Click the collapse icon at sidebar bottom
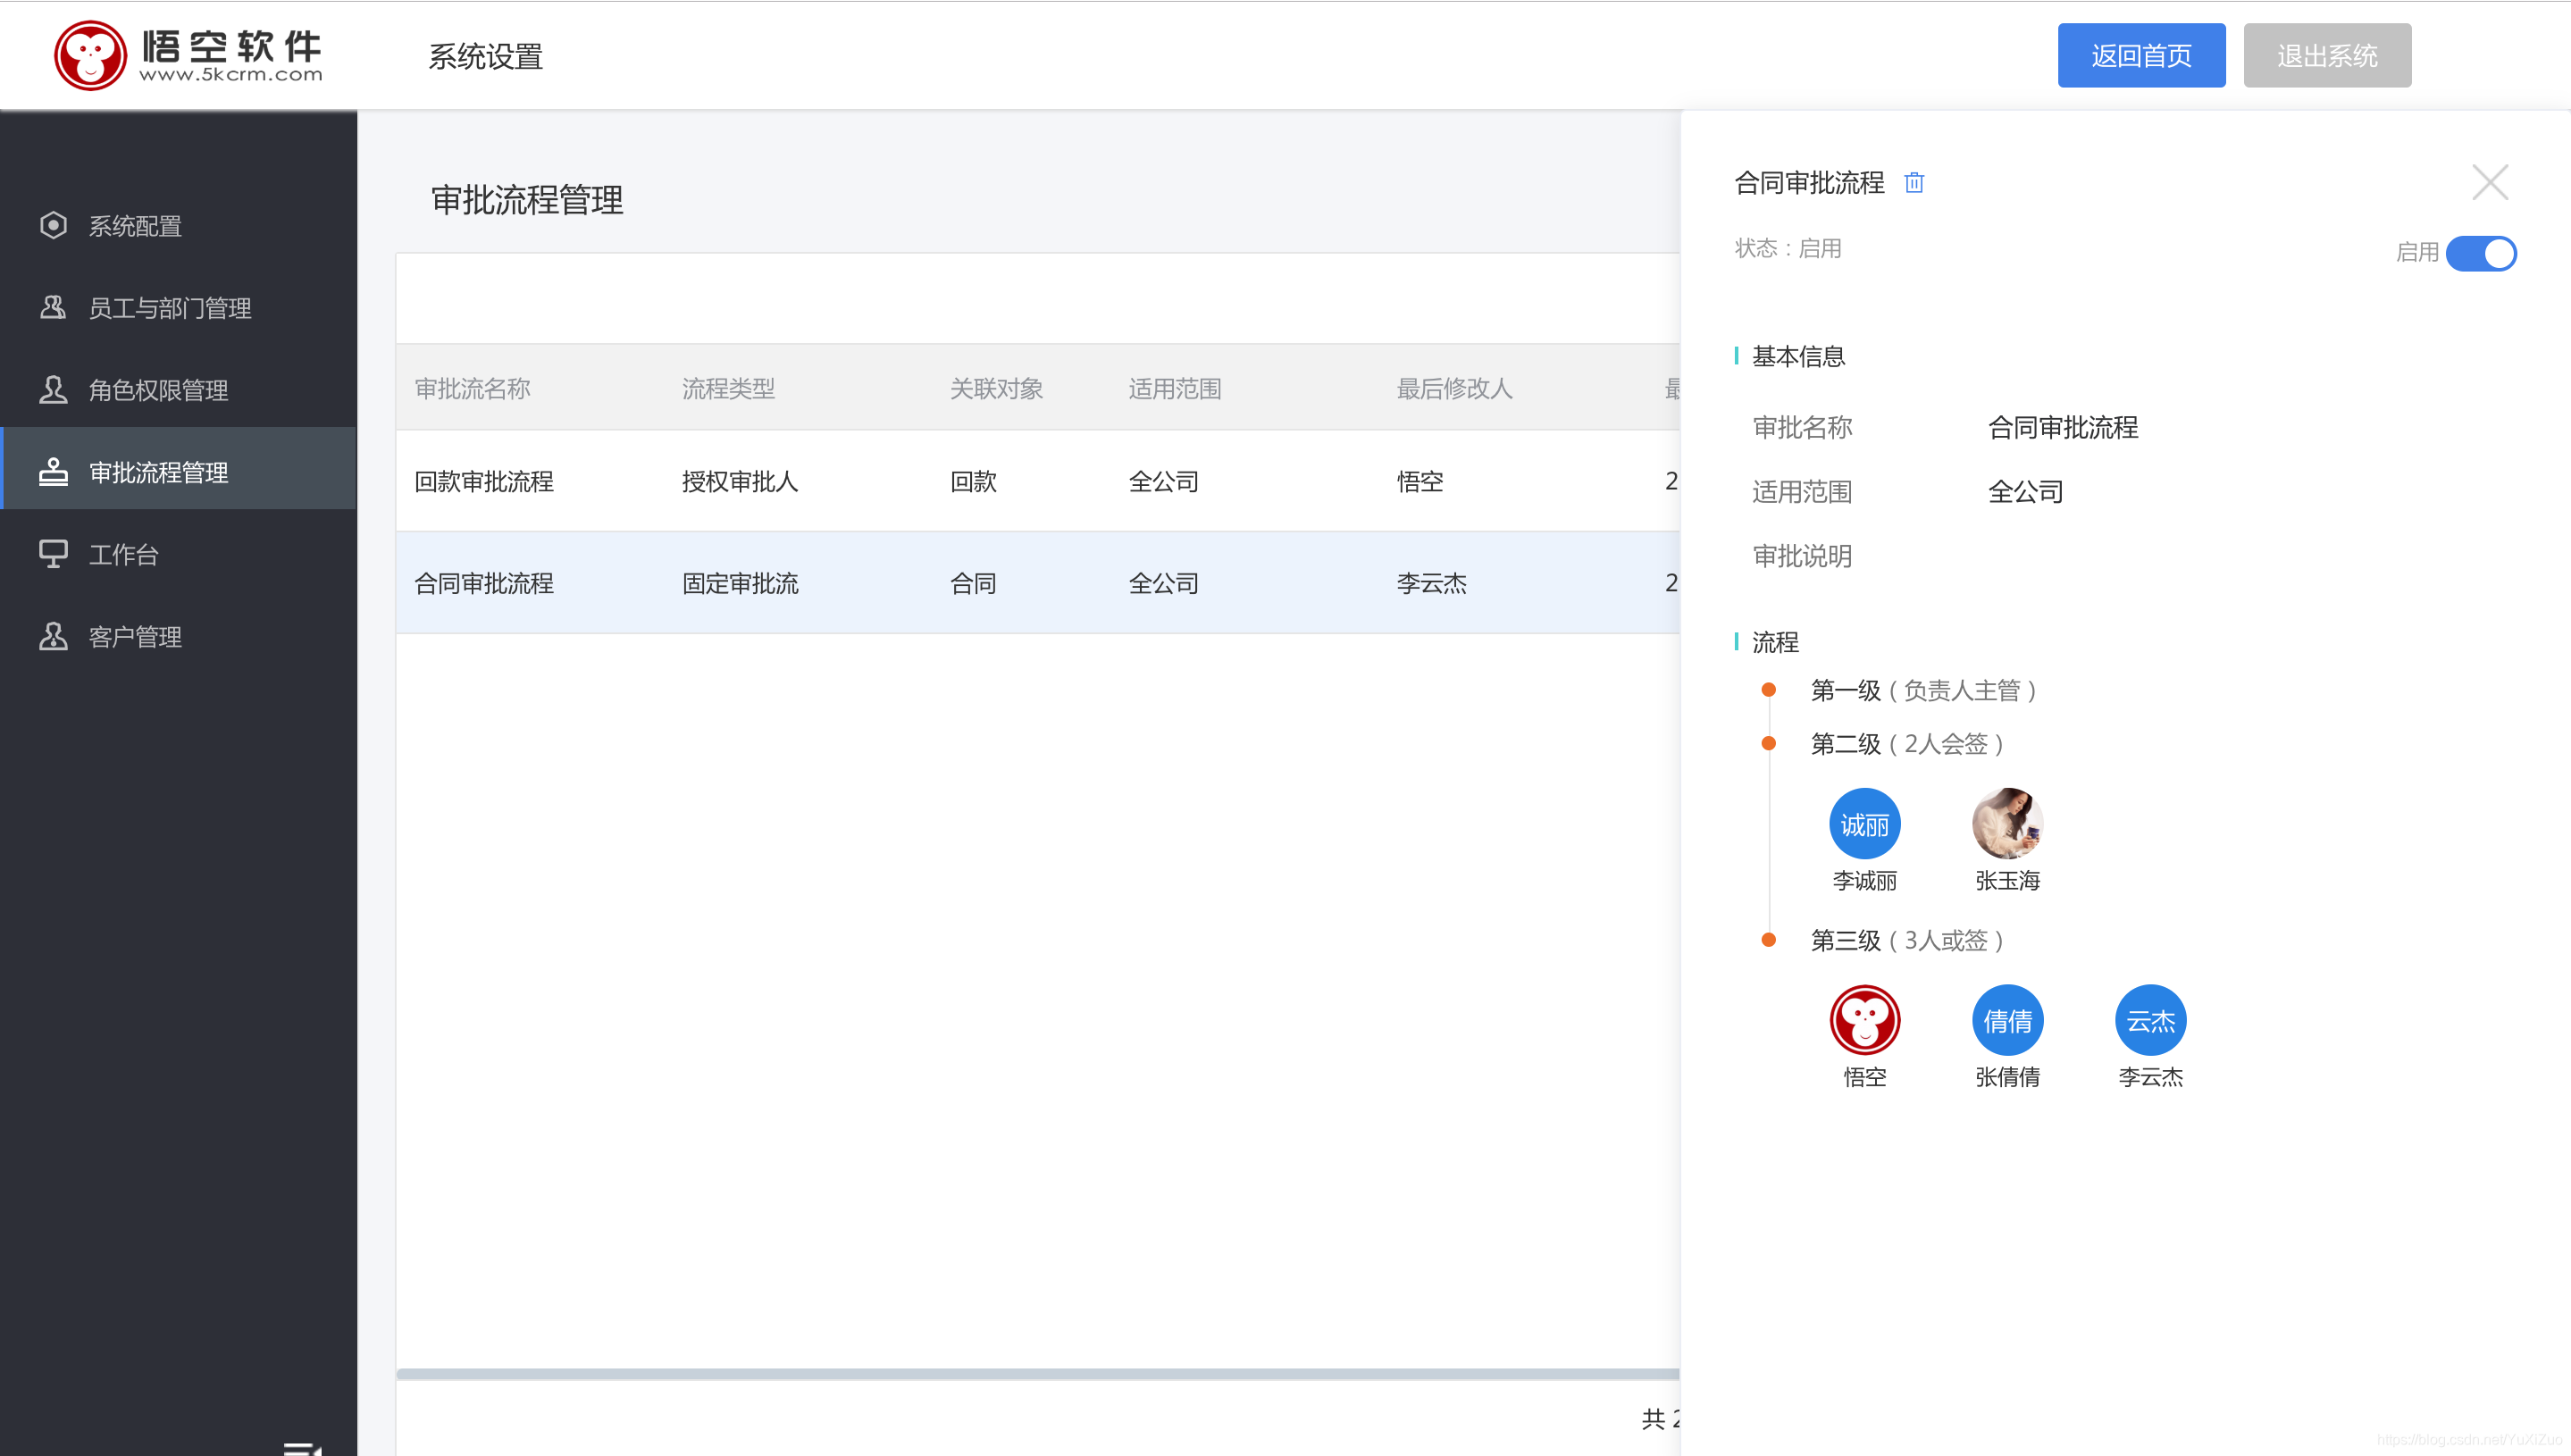Screen dimensions: 2571x1456 point(302,1448)
